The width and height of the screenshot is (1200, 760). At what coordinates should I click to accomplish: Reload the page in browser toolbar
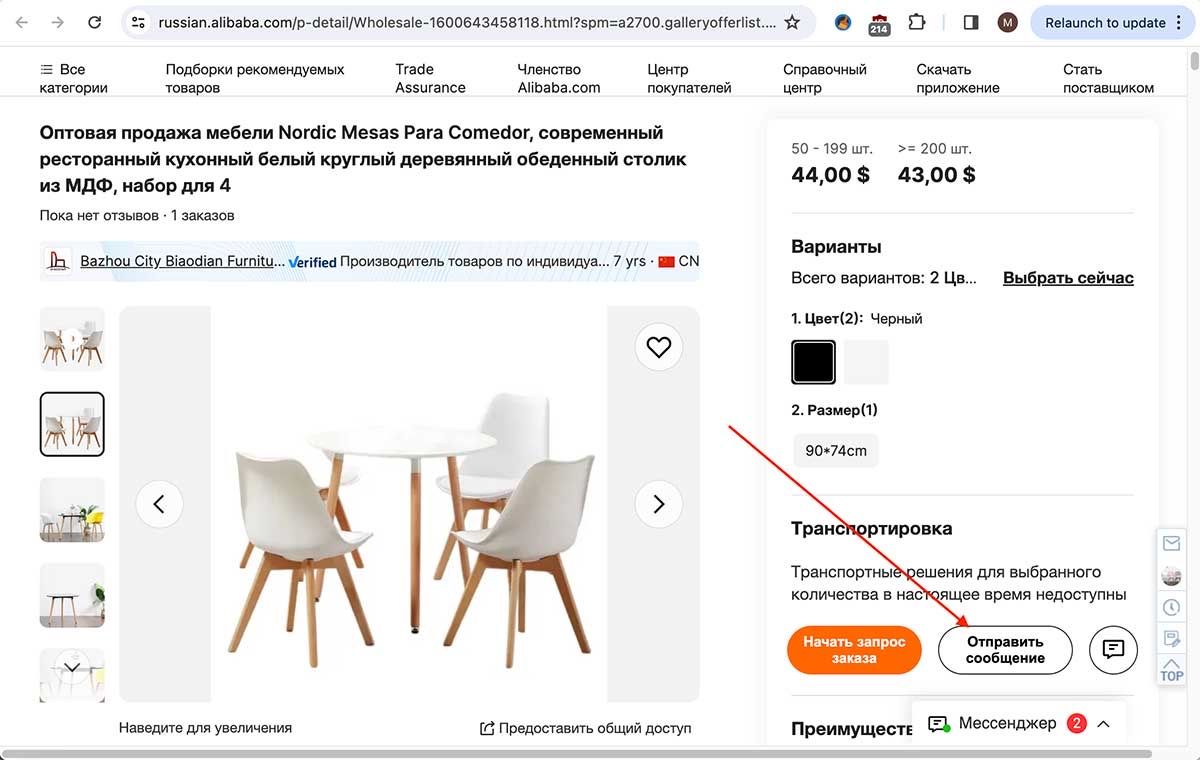pyautogui.click(x=94, y=22)
